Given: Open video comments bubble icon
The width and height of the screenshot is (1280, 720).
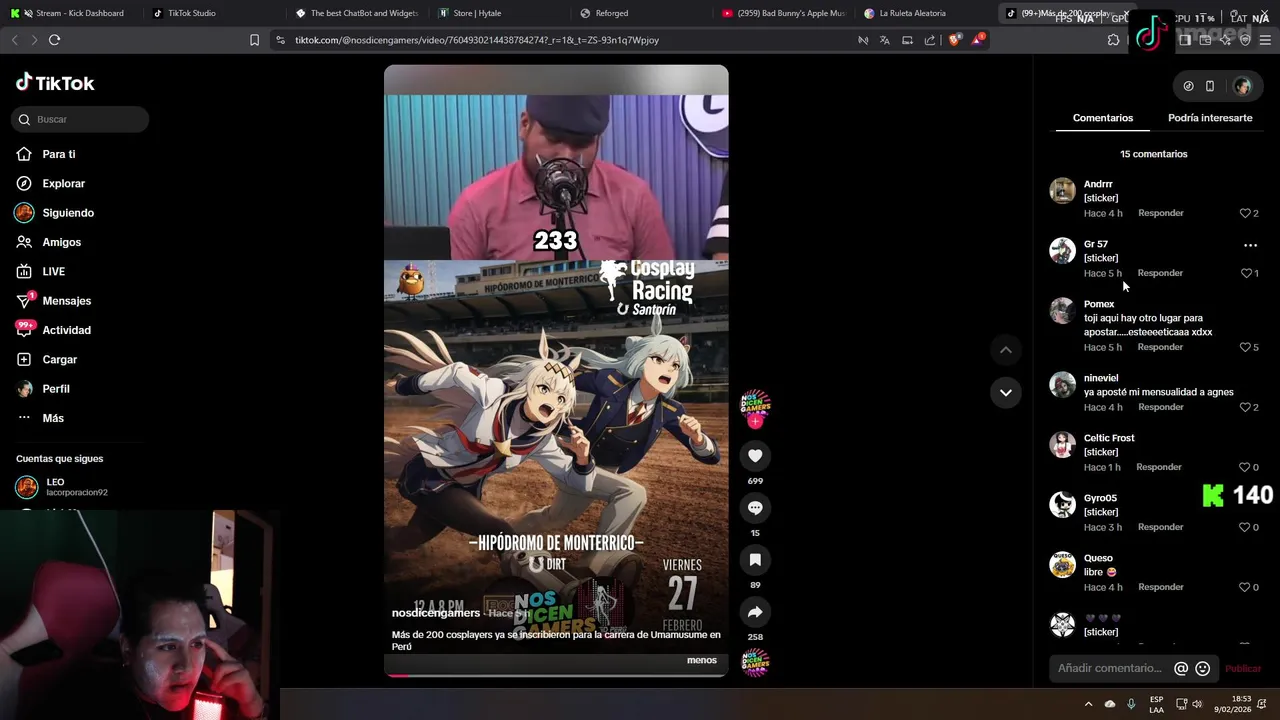Looking at the screenshot, I should point(755,508).
